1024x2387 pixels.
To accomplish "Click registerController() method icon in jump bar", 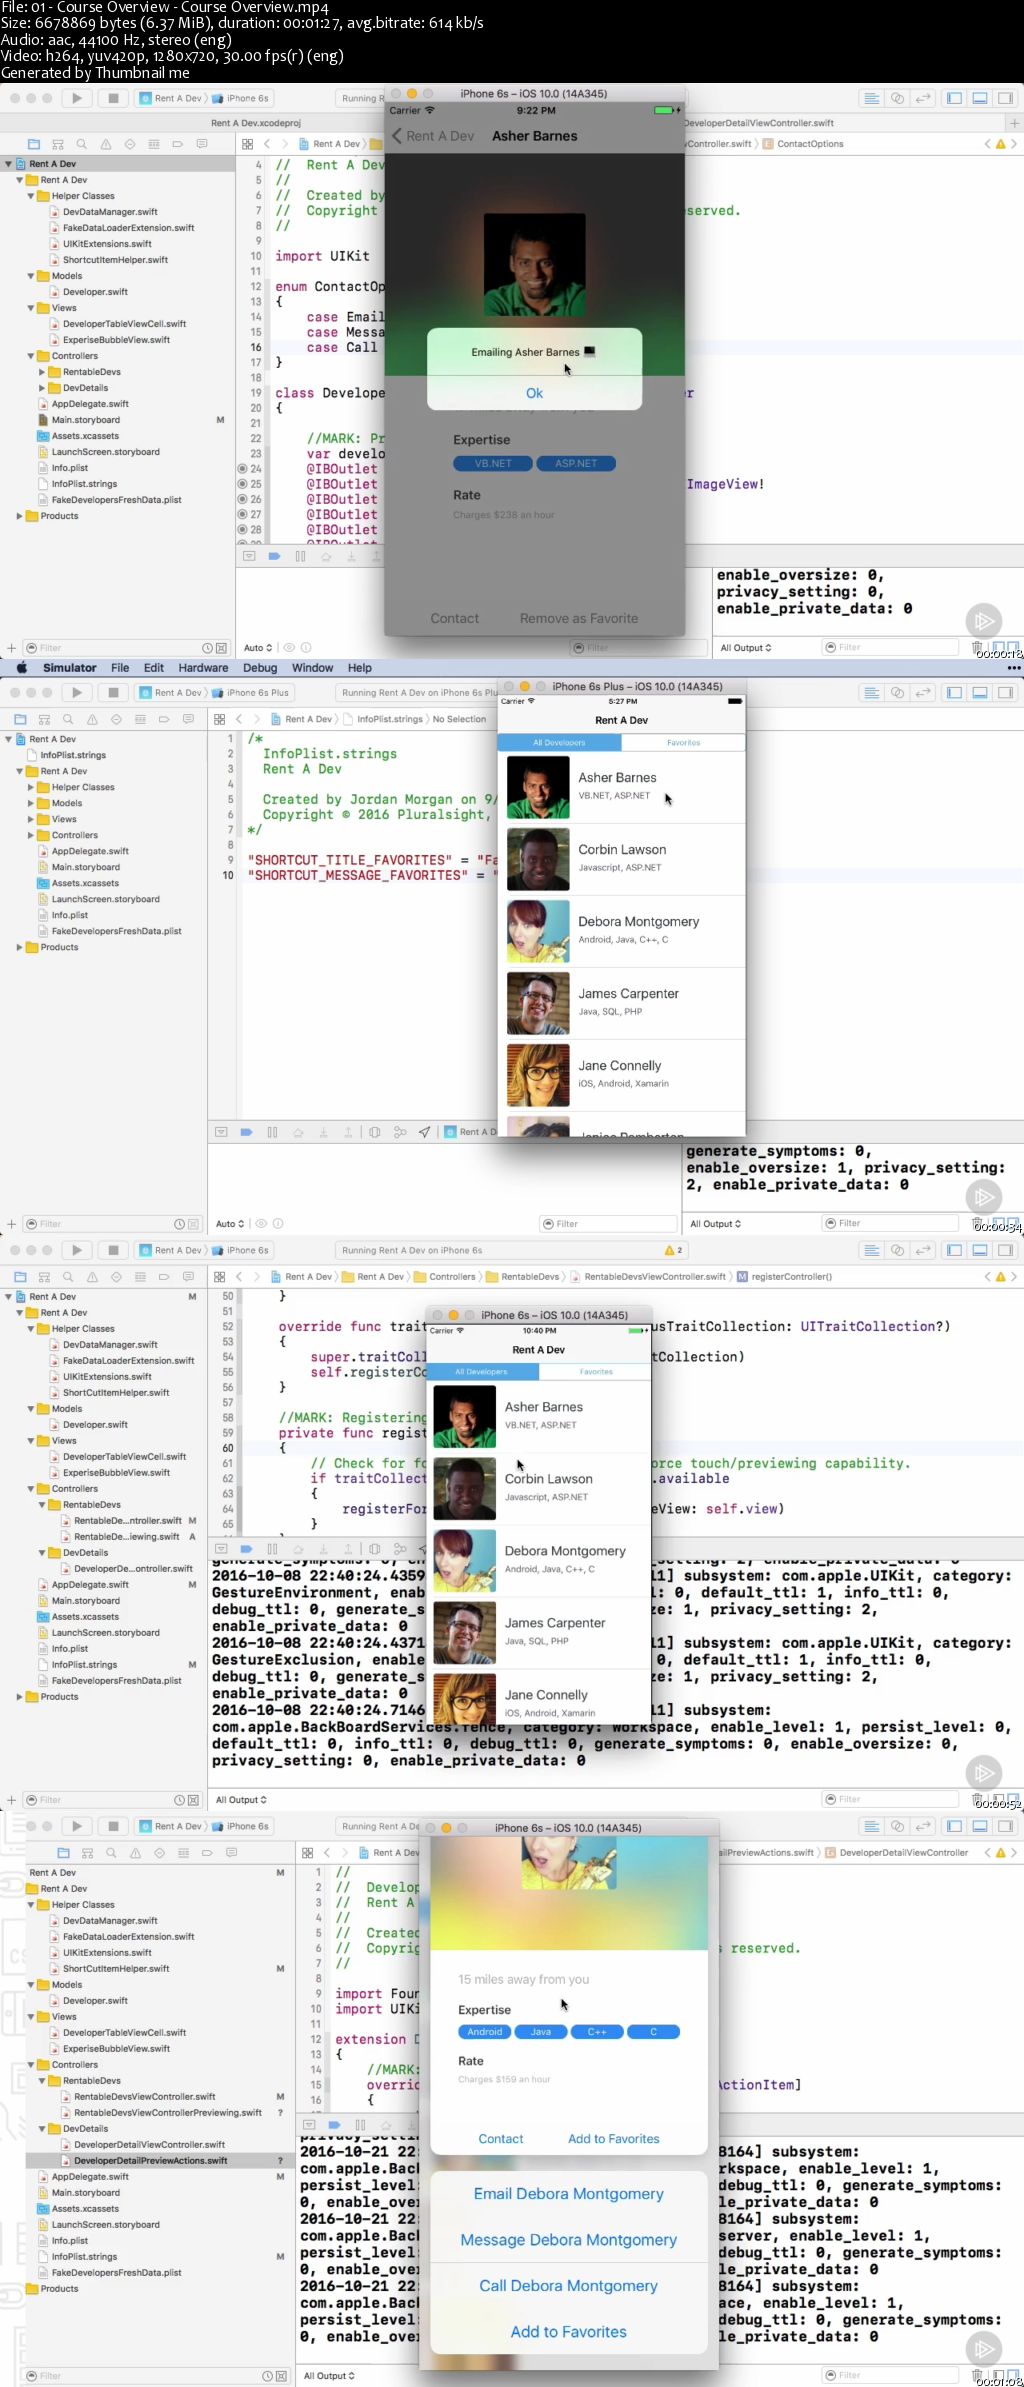I will coord(742,1277).
